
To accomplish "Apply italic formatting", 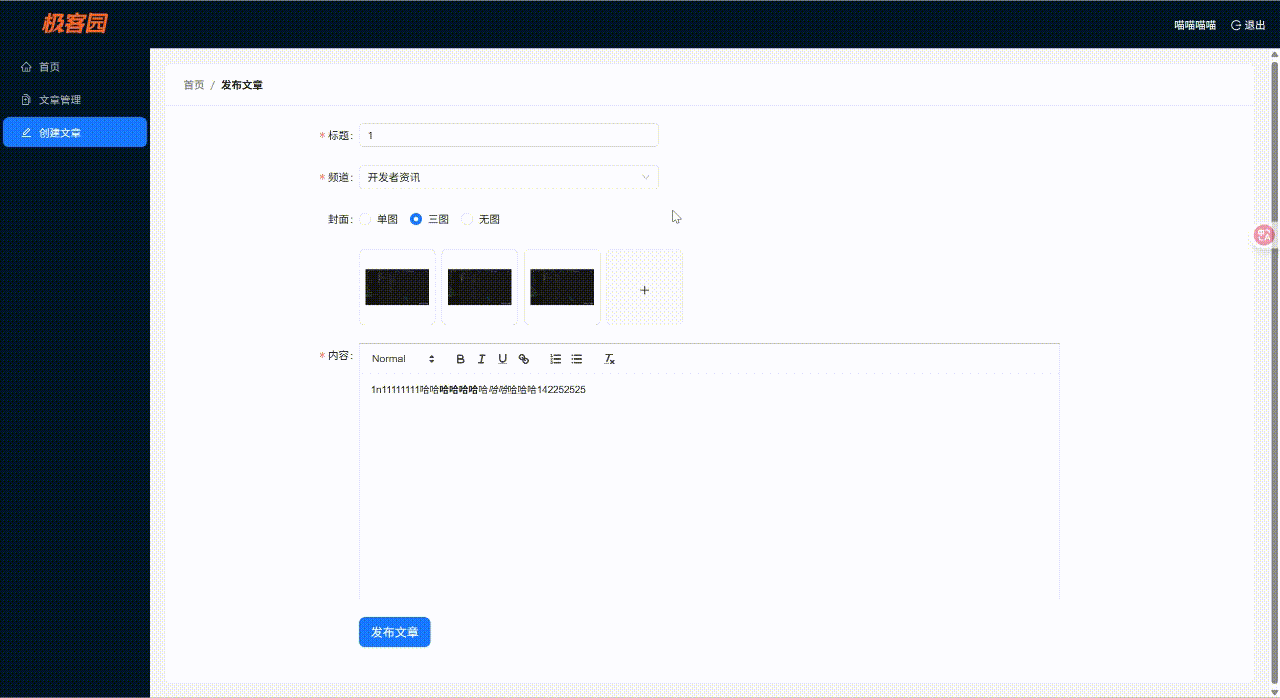I will tap(481, 358).
